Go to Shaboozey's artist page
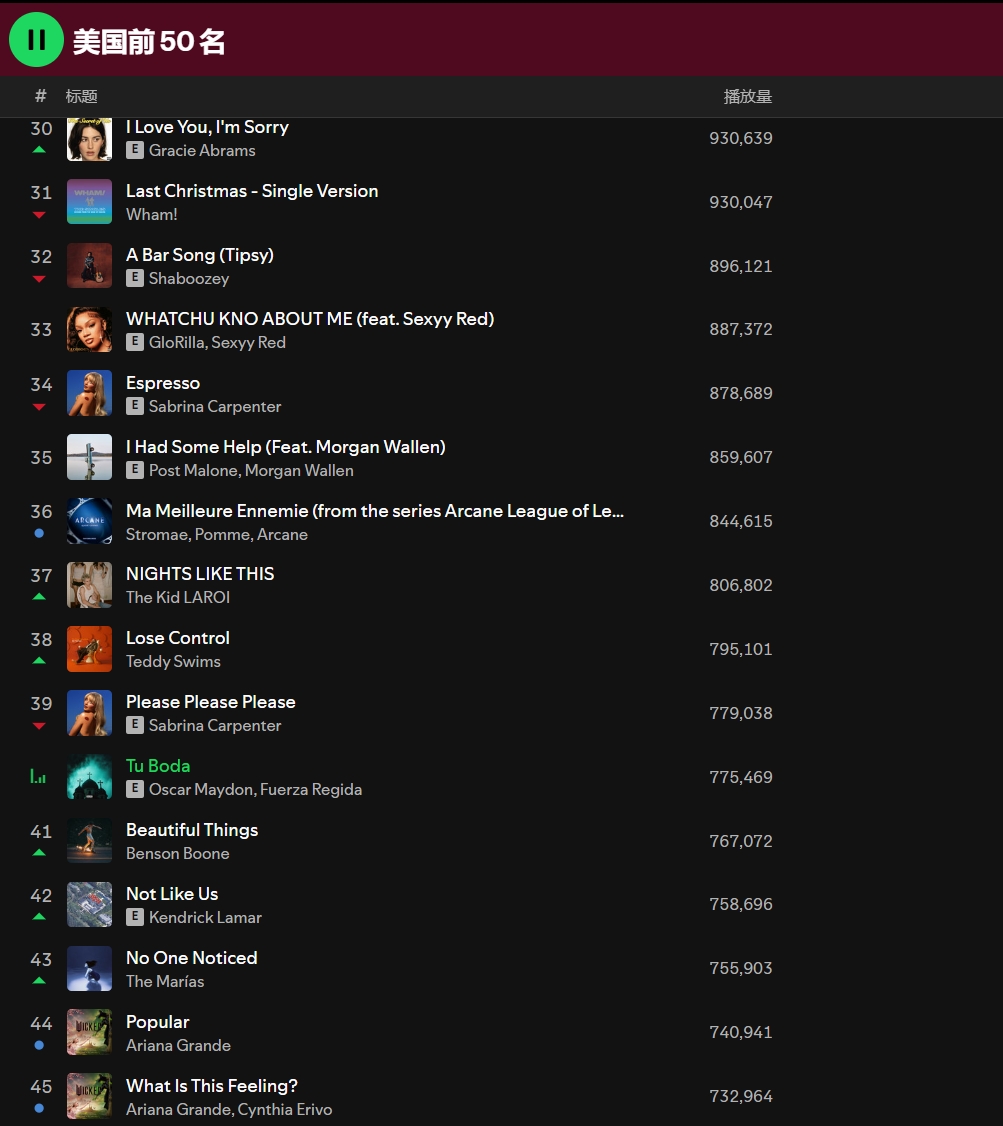Image resolution: width=1003 pixels, height=1126 pixels. [x=189, y=278]
